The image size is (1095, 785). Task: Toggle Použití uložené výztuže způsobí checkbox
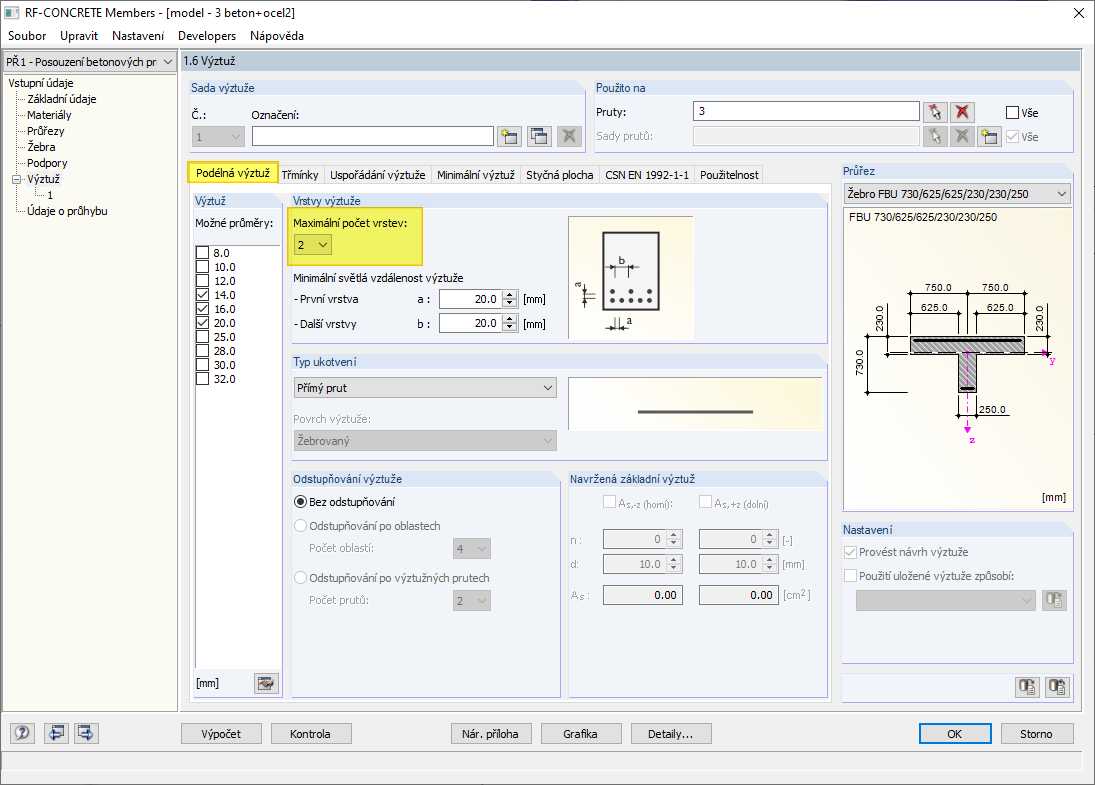coord(850,575)
